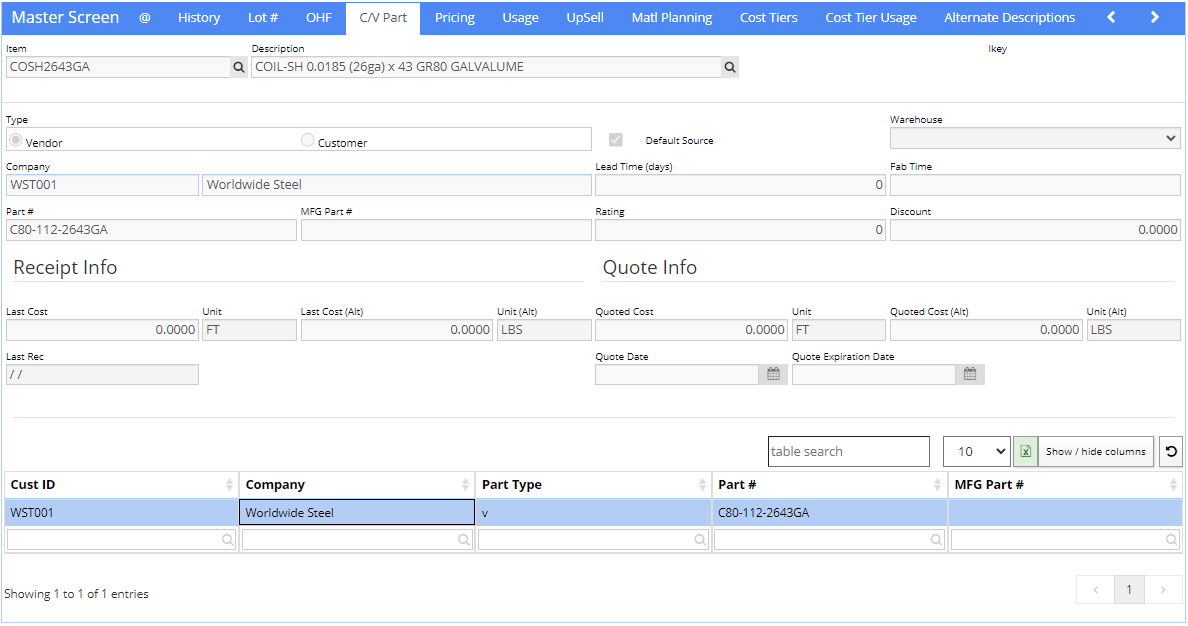Switch to Matl Planning tab

pyautogui.click(x=672, y=17)
